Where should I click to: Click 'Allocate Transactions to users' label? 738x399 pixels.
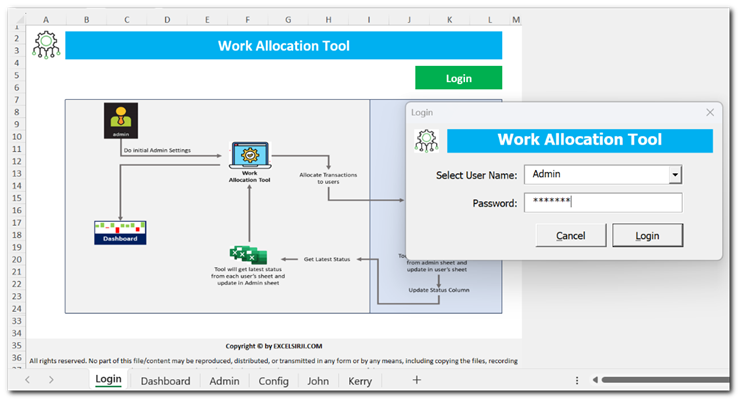pyautogui.click(x=328, y=178)
